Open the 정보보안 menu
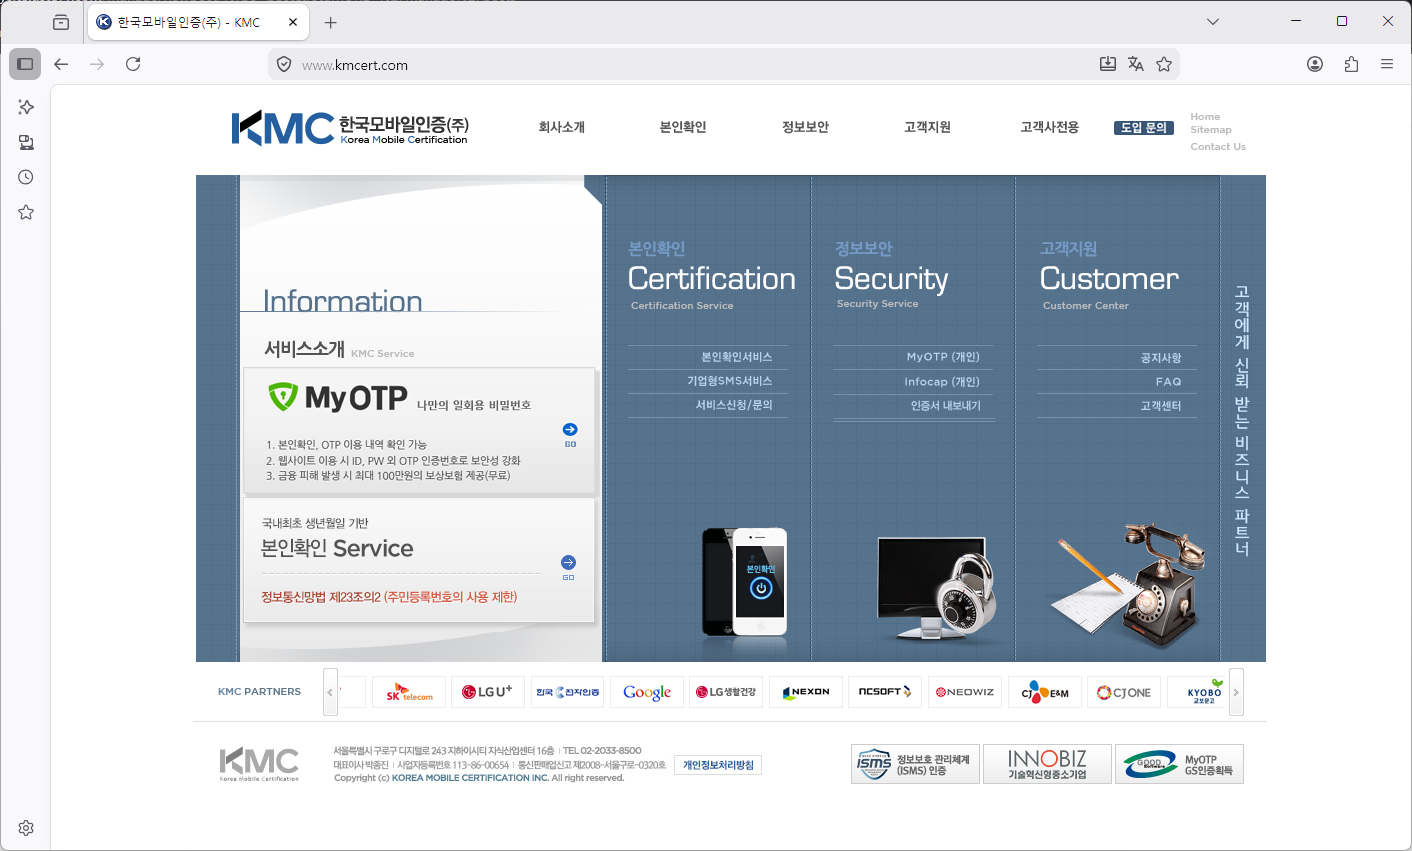The height and width of the screenshot is (851, 1412). click(805, 127)
